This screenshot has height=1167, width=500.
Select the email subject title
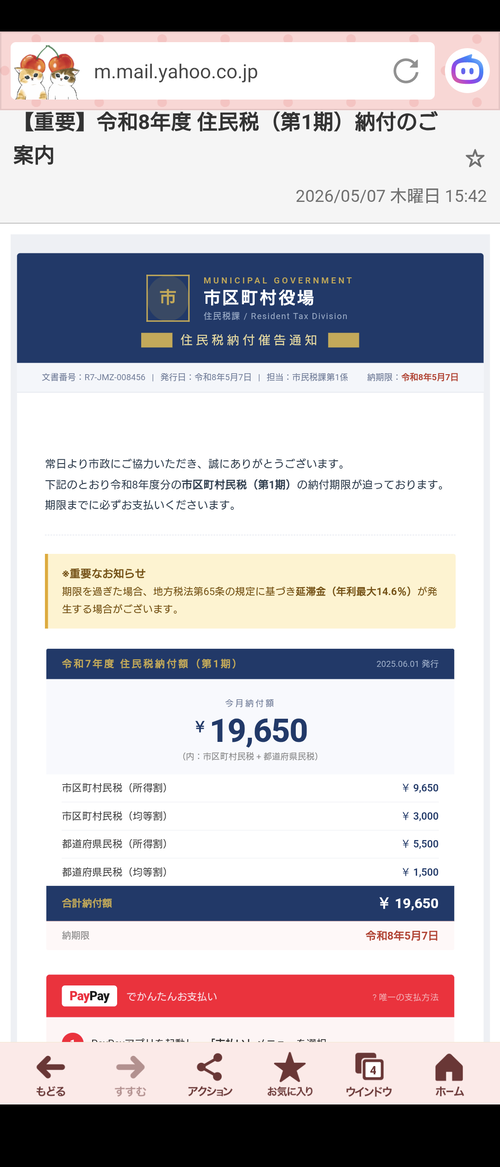[225, 138]
